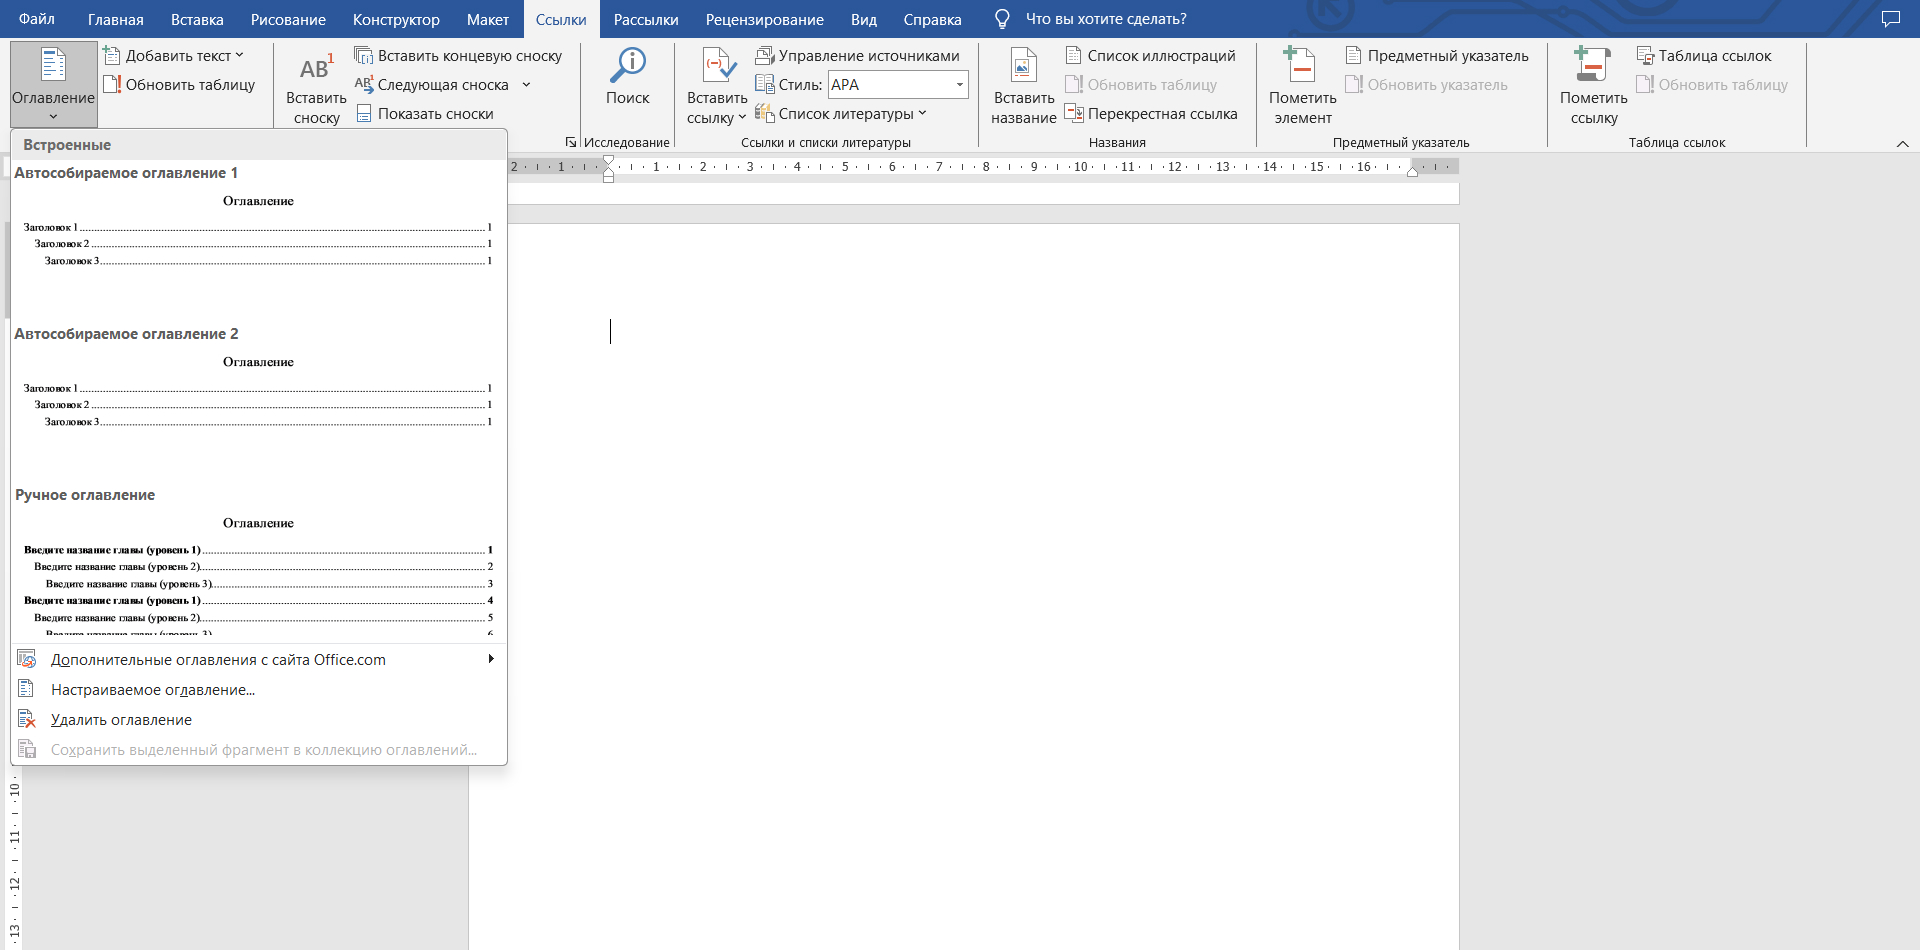1920x950 pixels.
Task: Click Вставить концевую сноску
Action: coord(459,56)
